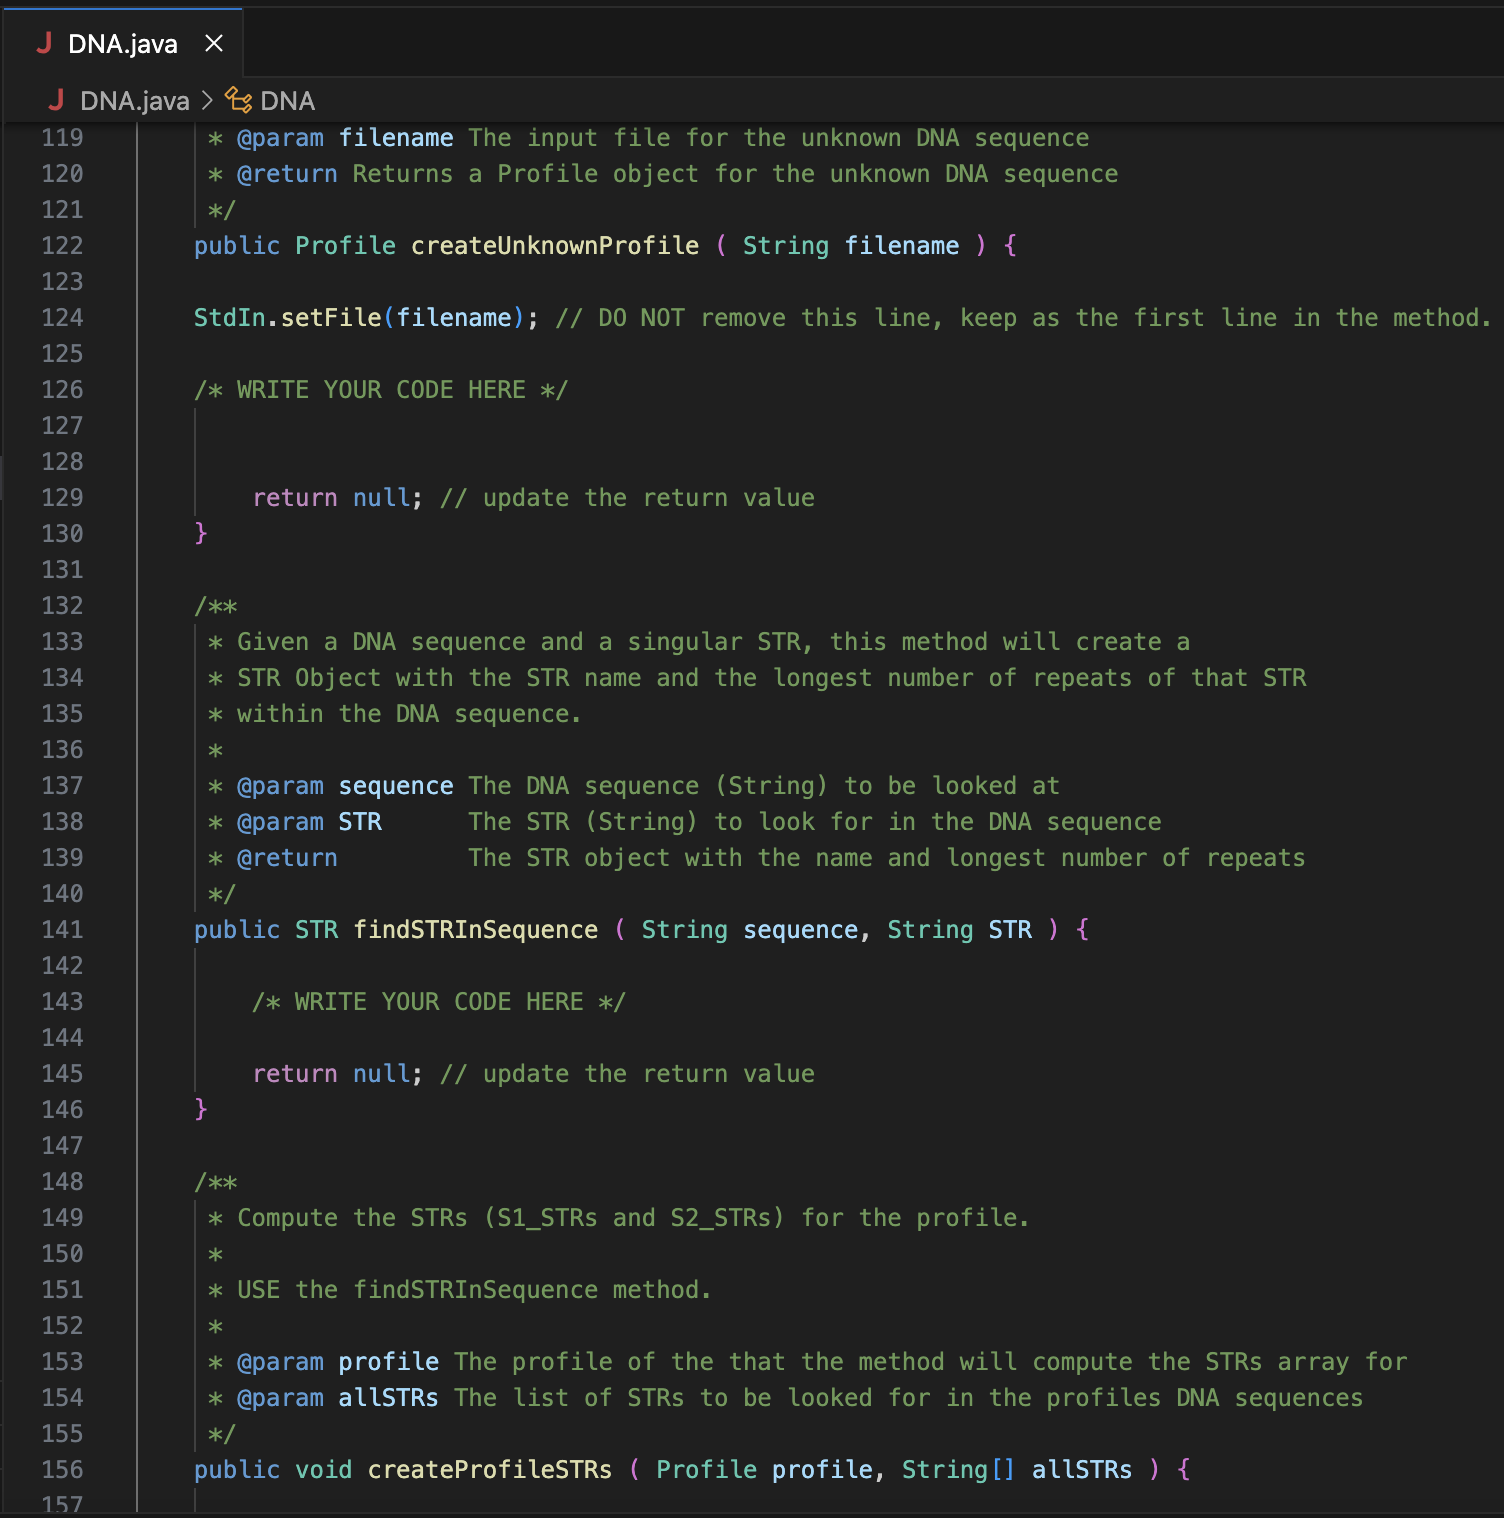Click line number 129 in the gutter

(x=62, y=498)
